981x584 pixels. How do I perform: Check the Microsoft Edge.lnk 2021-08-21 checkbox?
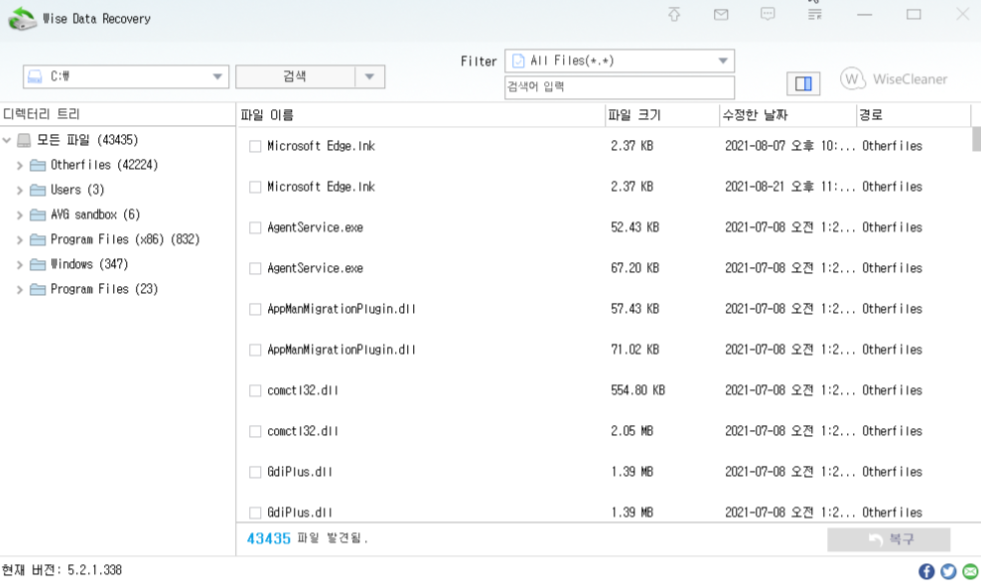click(255, 187)
